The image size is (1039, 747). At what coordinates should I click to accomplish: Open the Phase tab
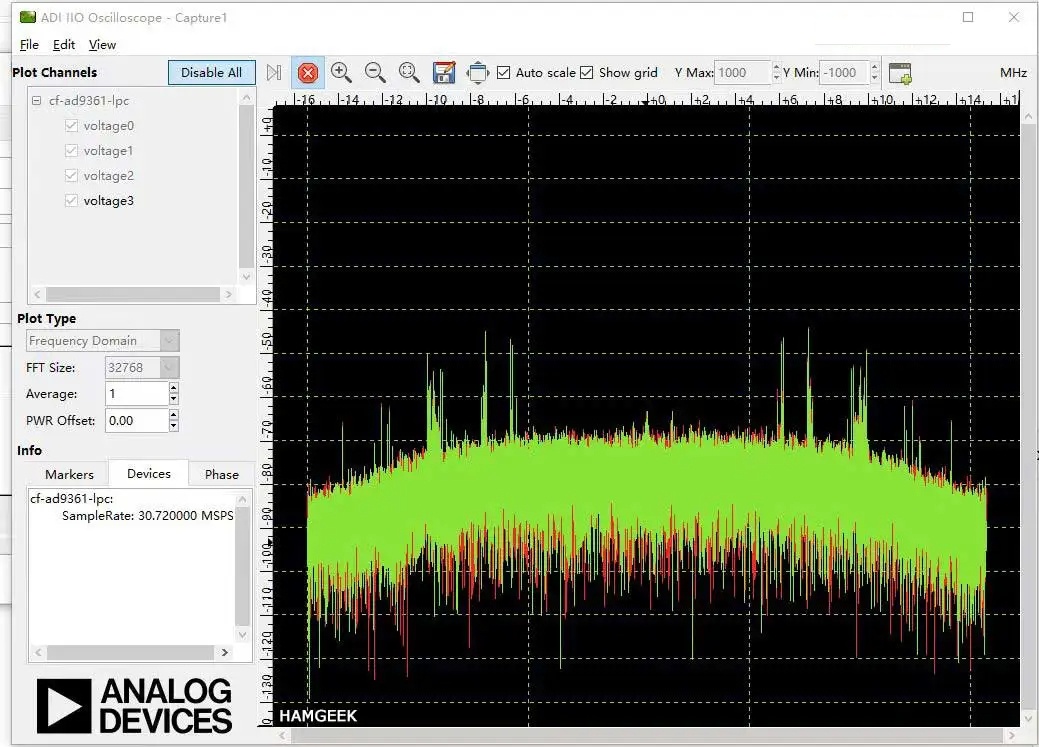pyautogui.click(x=221, y=474)
